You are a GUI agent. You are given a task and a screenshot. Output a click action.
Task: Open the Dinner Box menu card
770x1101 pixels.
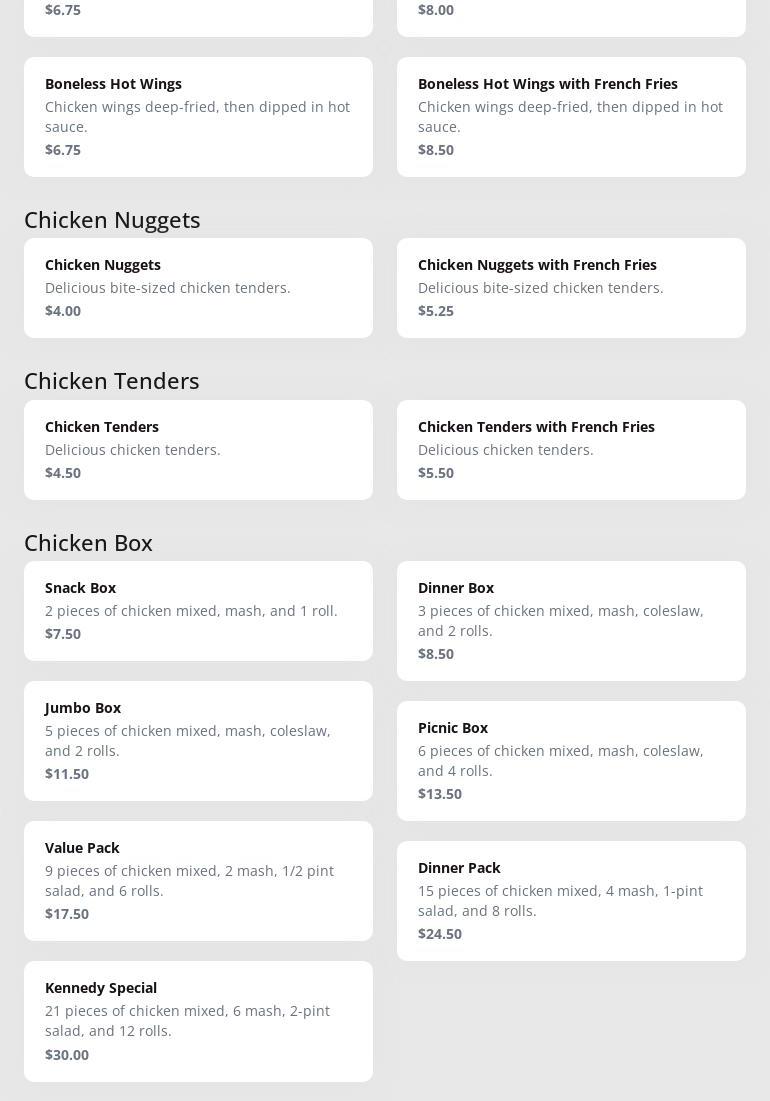pos(571,621)
